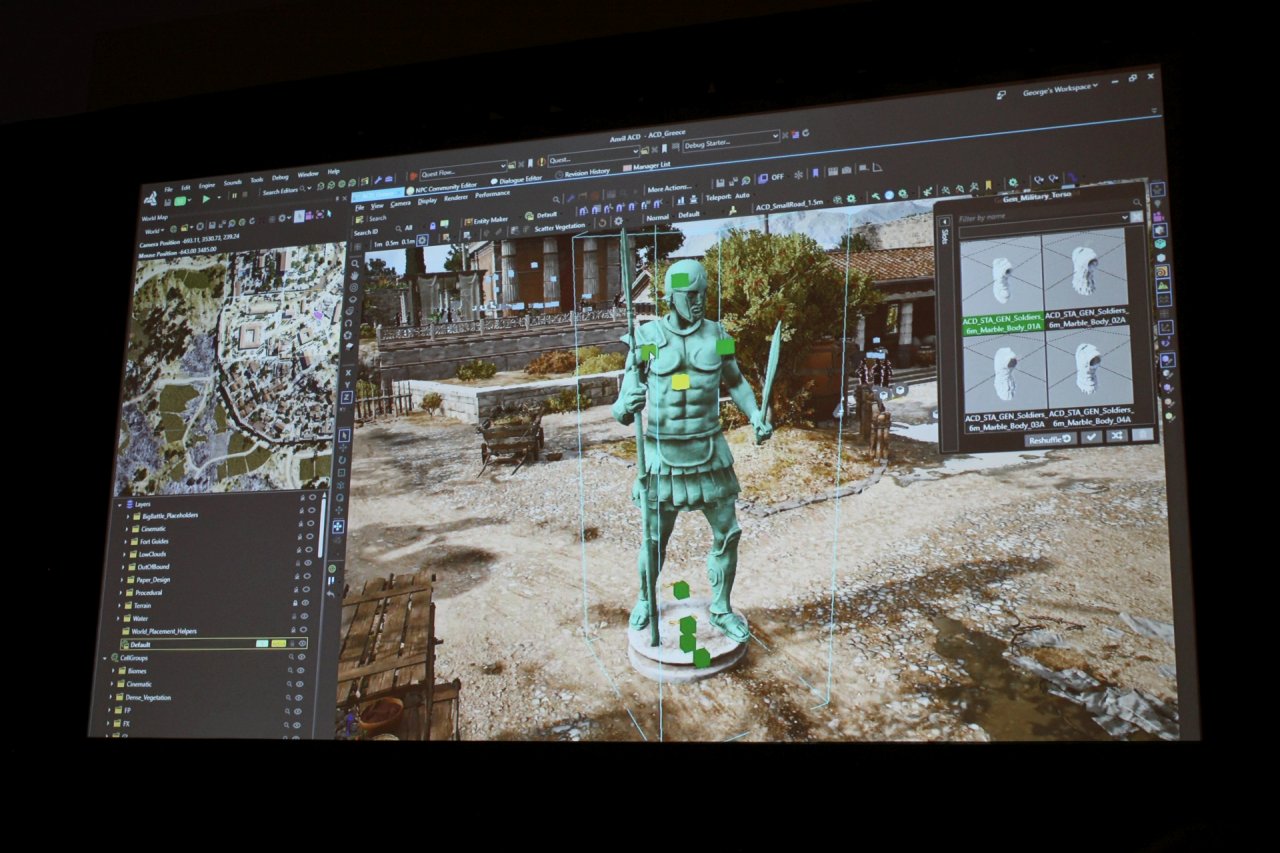Expand the BigBattle_Placeholders layer folder
The width and height of the screenshot is (1280, 853).
pyautogui.click(x=128, y=516)
